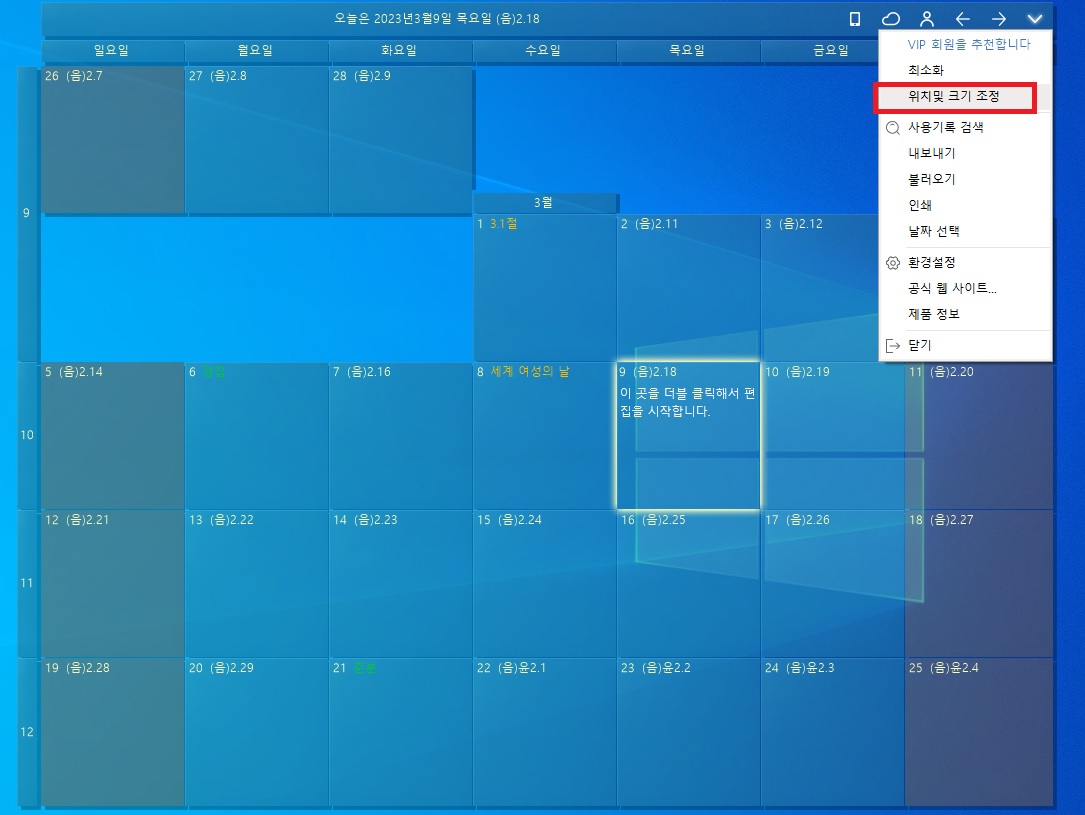Click week number 10 label
This screenshot has width=1085, height=815.
26,435
